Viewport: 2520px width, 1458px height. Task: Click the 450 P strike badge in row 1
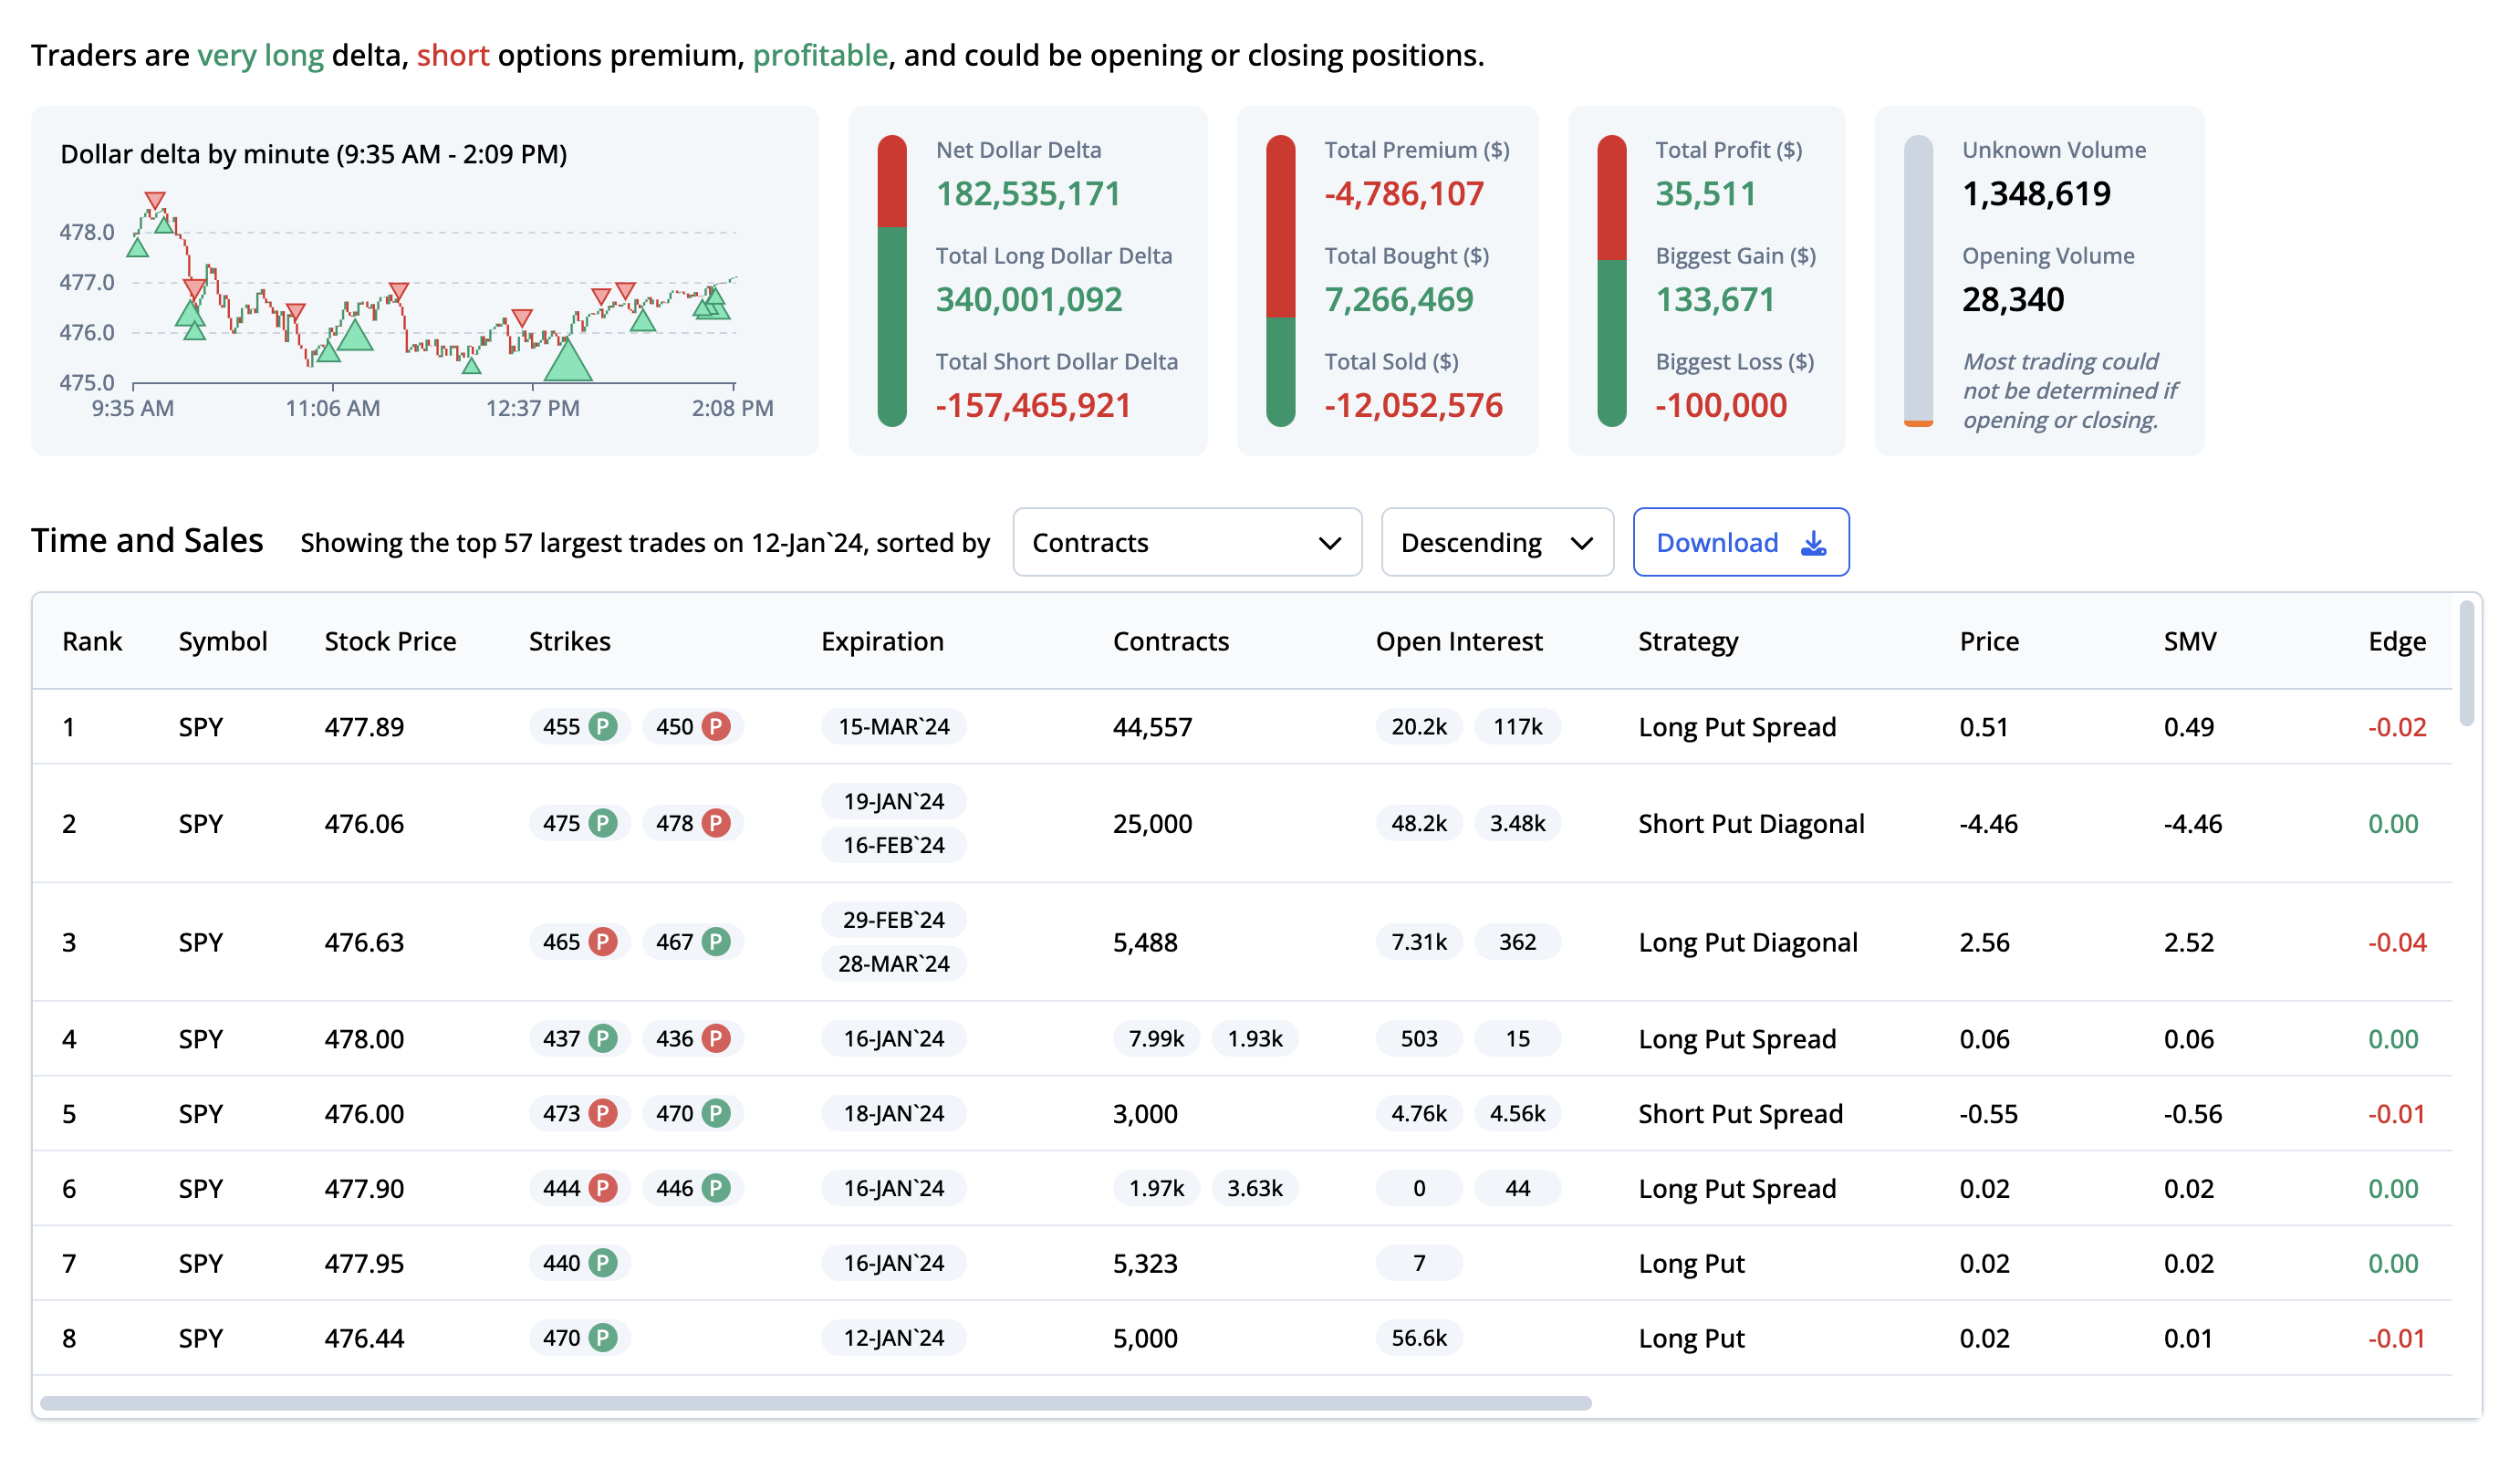pos(692,726)
